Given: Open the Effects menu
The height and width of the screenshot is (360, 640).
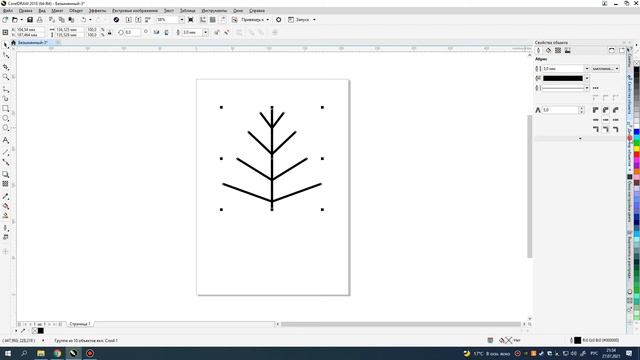Looking at the screenshot, I should click(97, 11).
